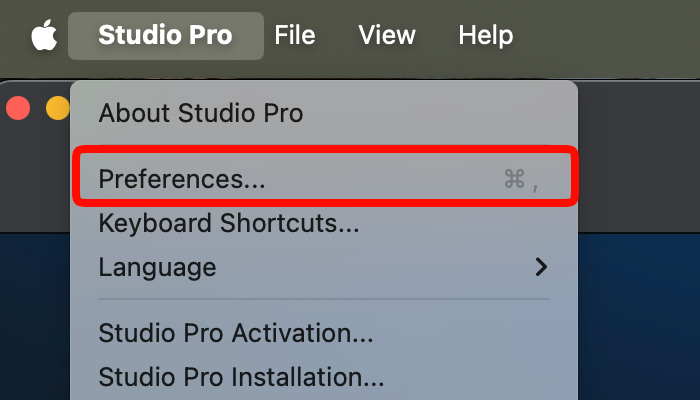Click the separator line below Language
This screenshot has width=700, height=400.
(324, 299)
